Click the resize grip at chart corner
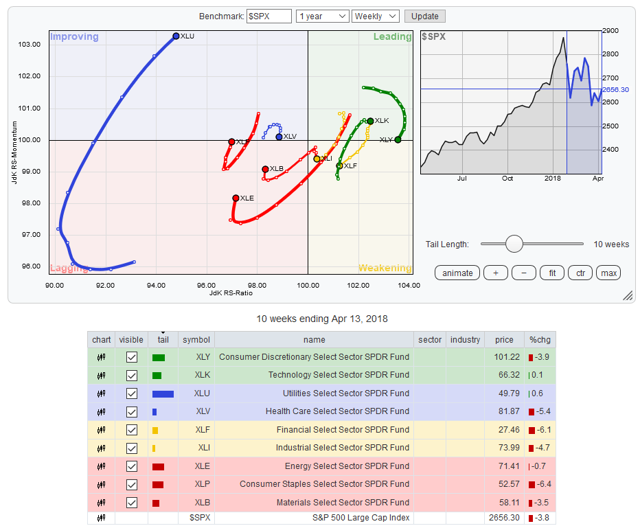 (x=628, y=296)
